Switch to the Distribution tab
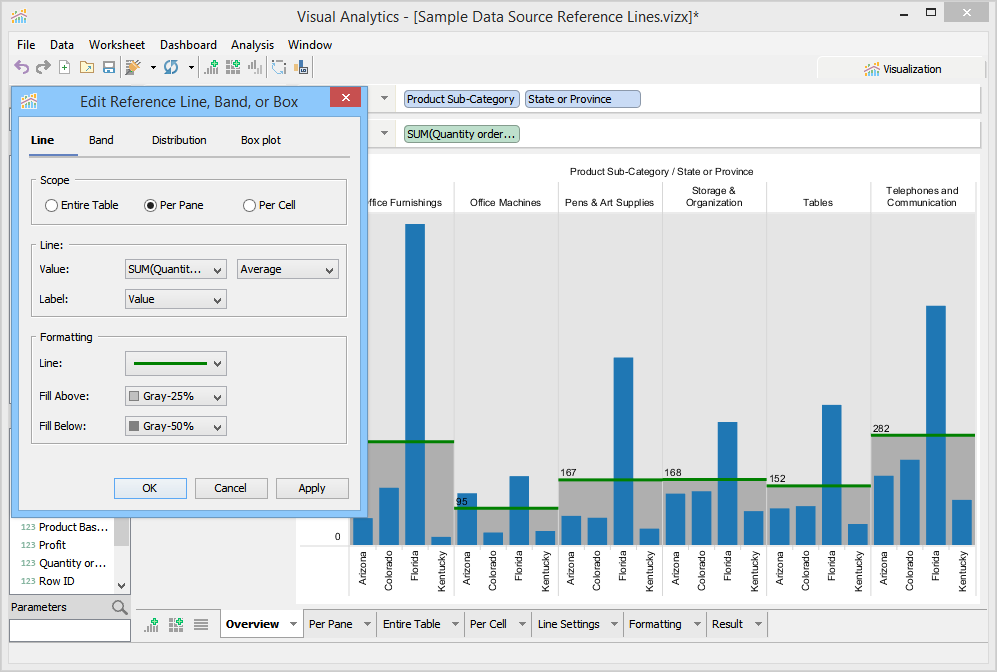 coord(179,140)
